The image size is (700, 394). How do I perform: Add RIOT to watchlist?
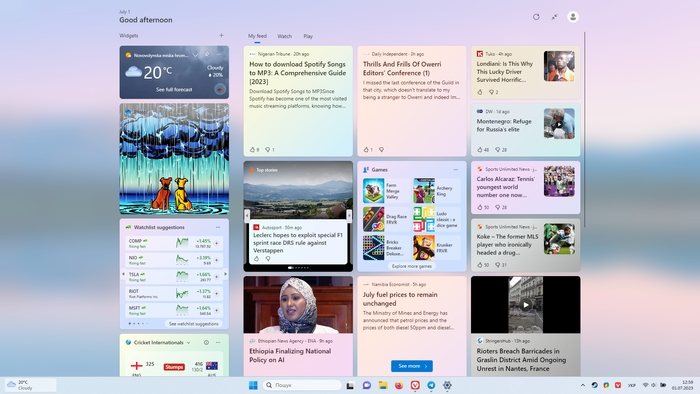217,294
